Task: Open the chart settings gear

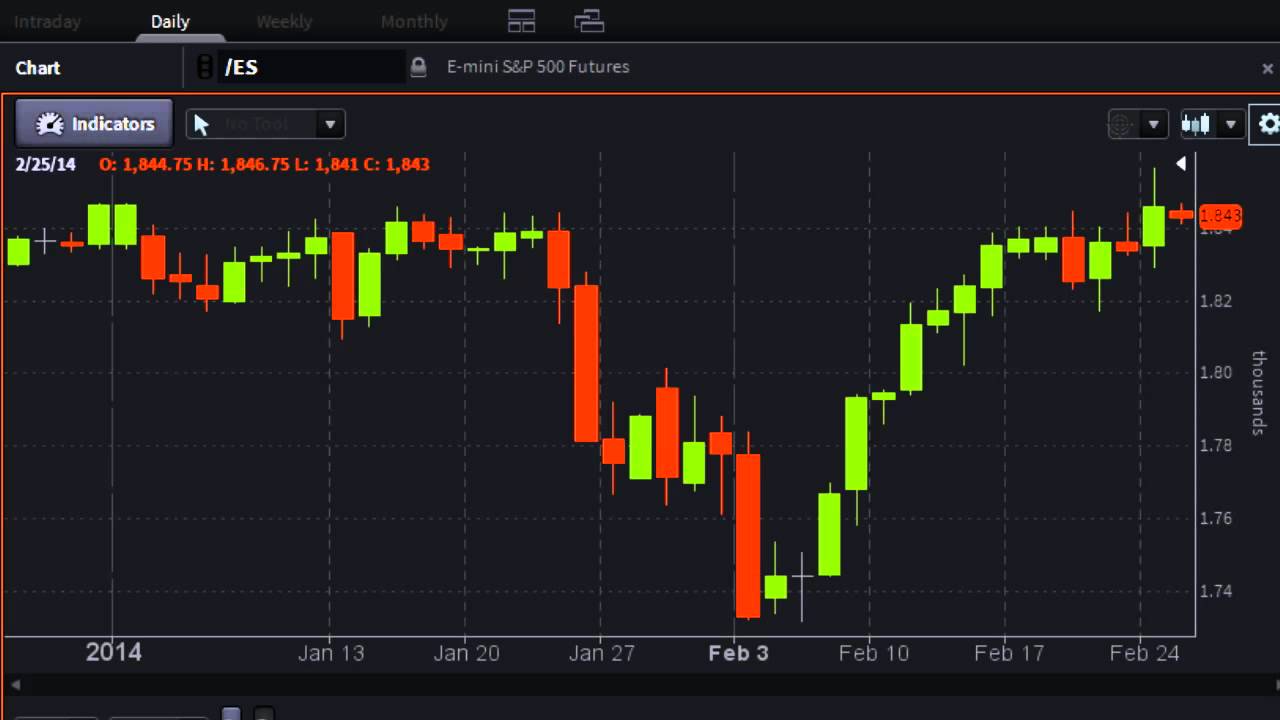Action: (1268, 124)
